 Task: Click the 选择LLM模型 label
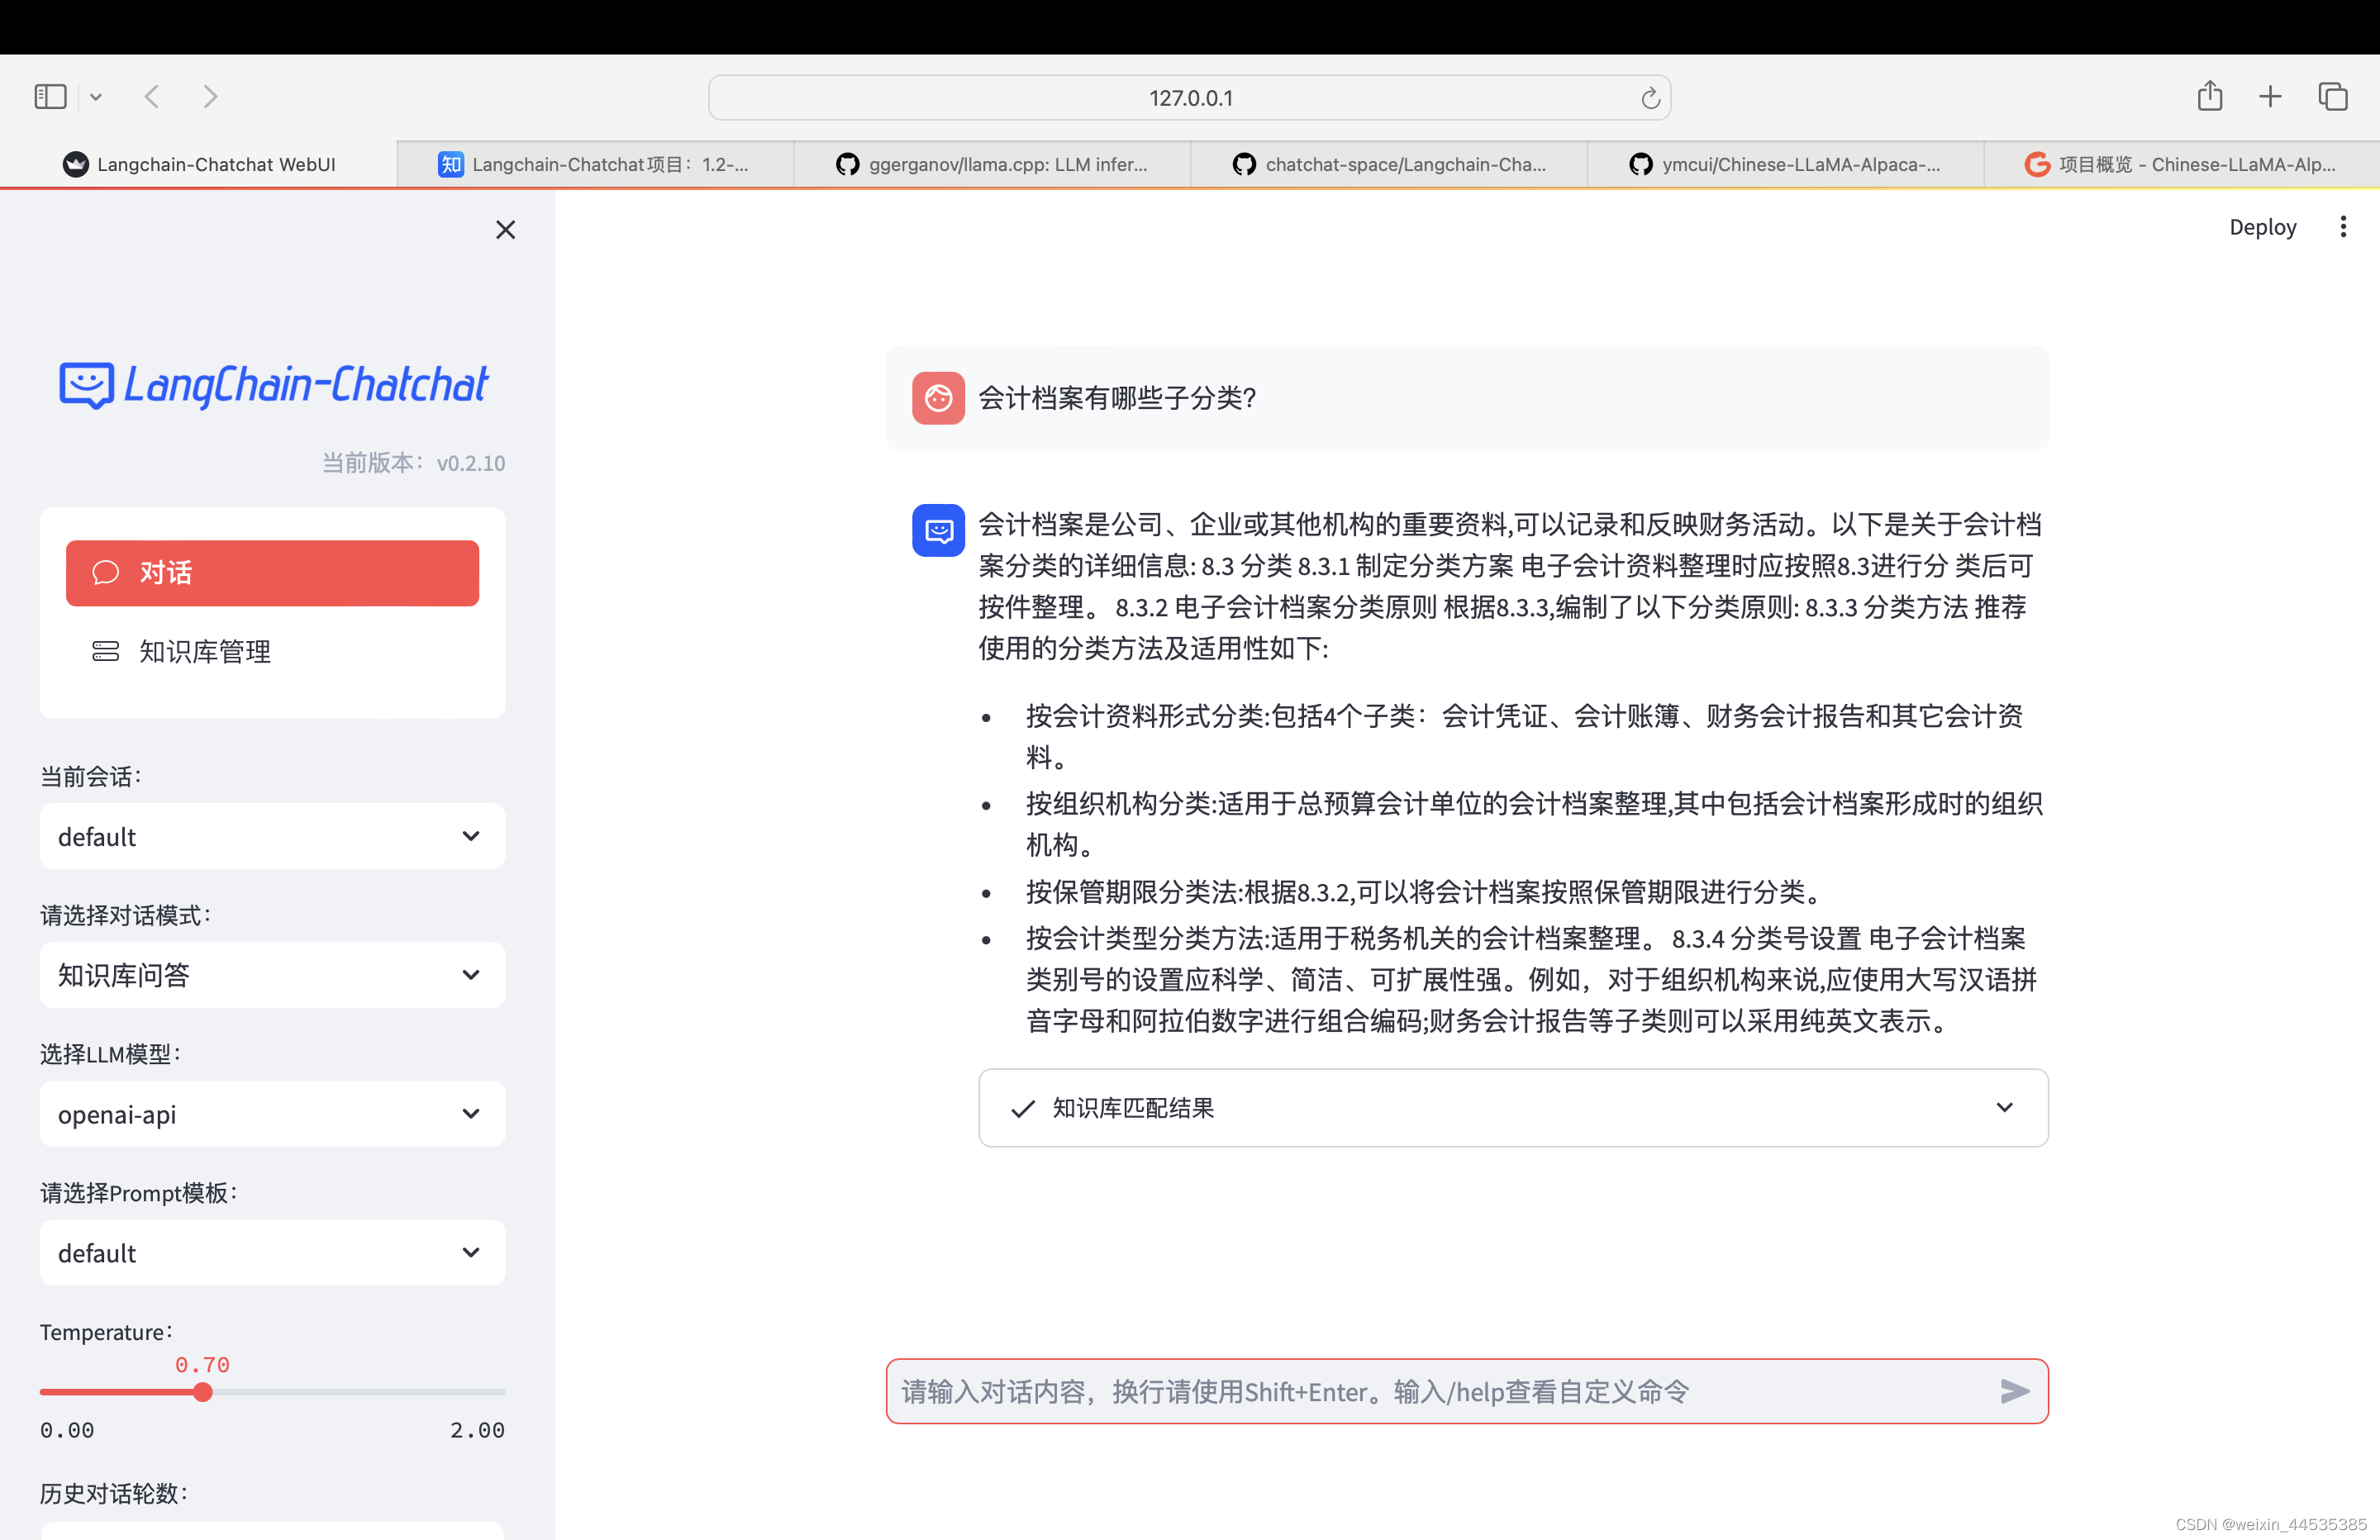coord(110,1054)
